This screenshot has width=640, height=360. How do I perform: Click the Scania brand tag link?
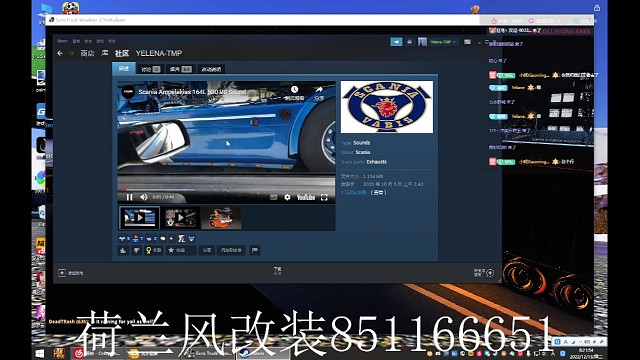coord(362,152)
